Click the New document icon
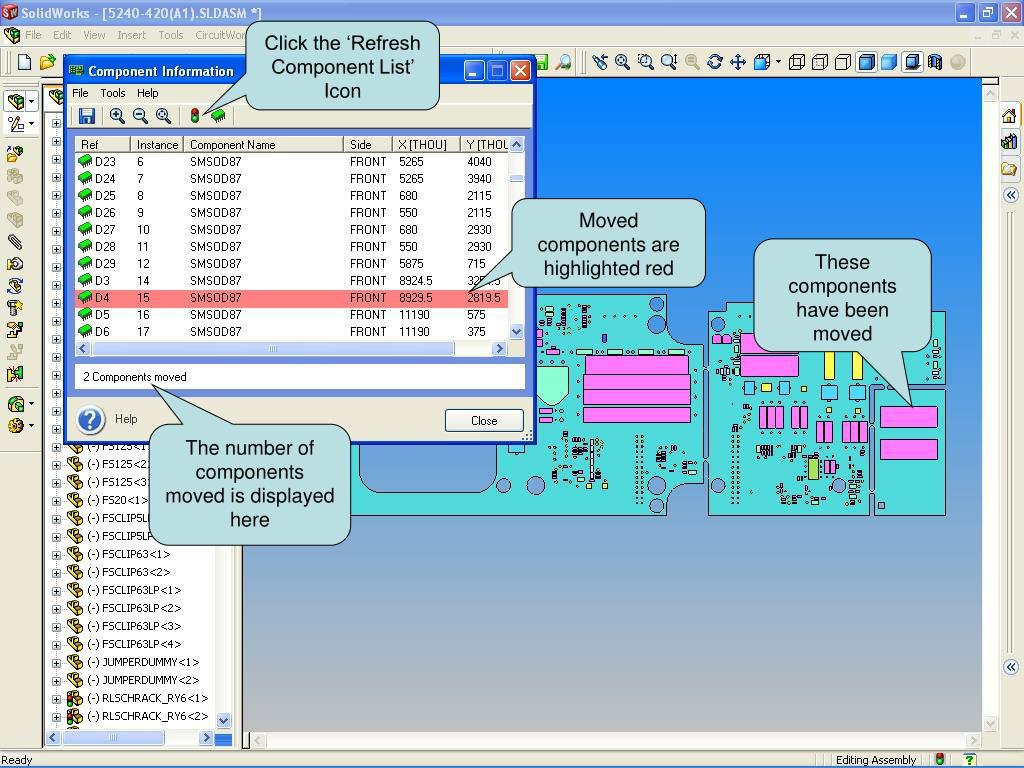The image size is (1024, 768). point(25,62)
